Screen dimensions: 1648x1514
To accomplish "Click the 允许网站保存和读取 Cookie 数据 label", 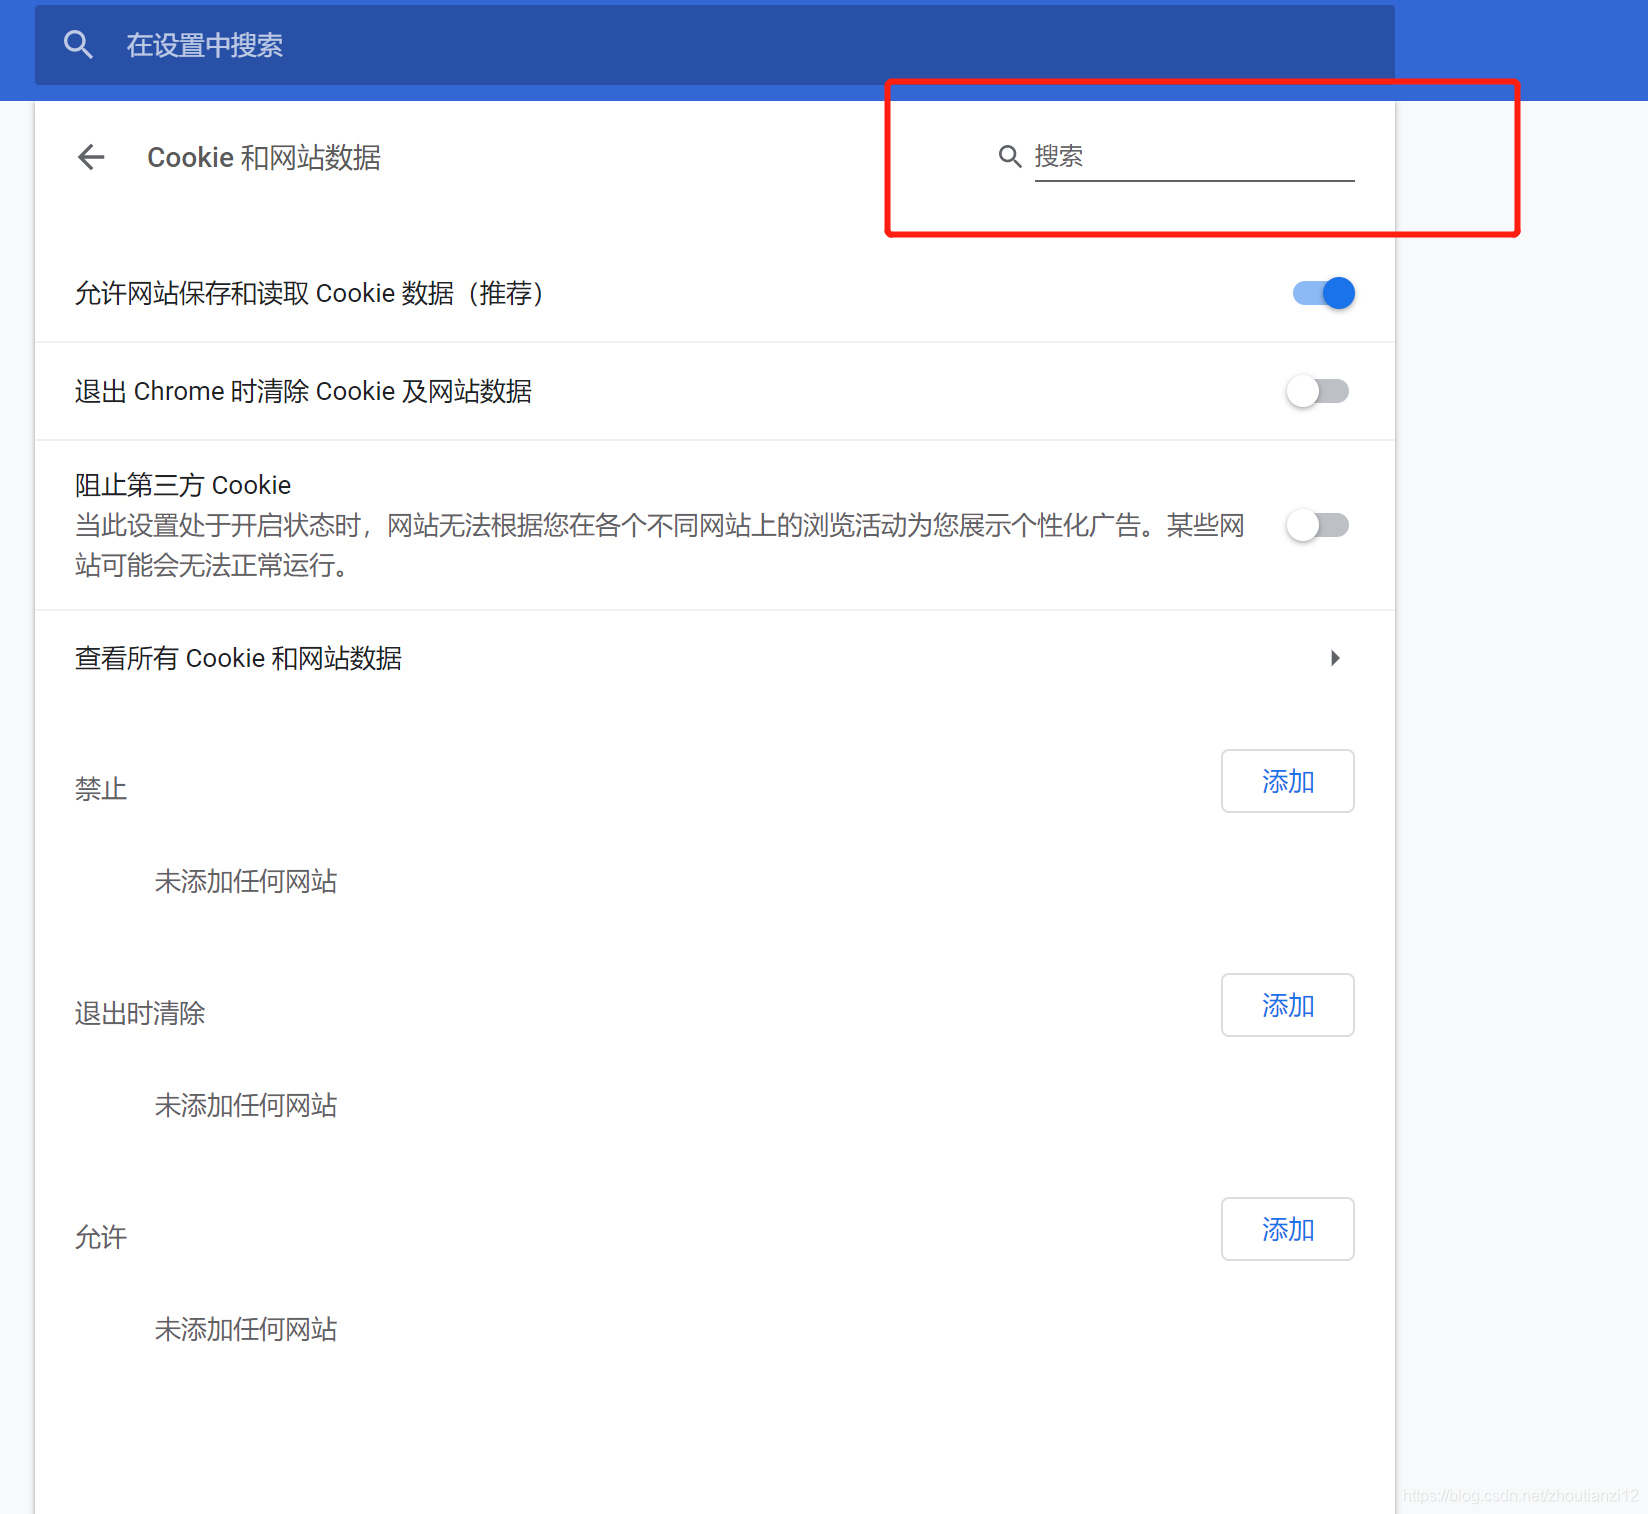I will coord(310,293).
